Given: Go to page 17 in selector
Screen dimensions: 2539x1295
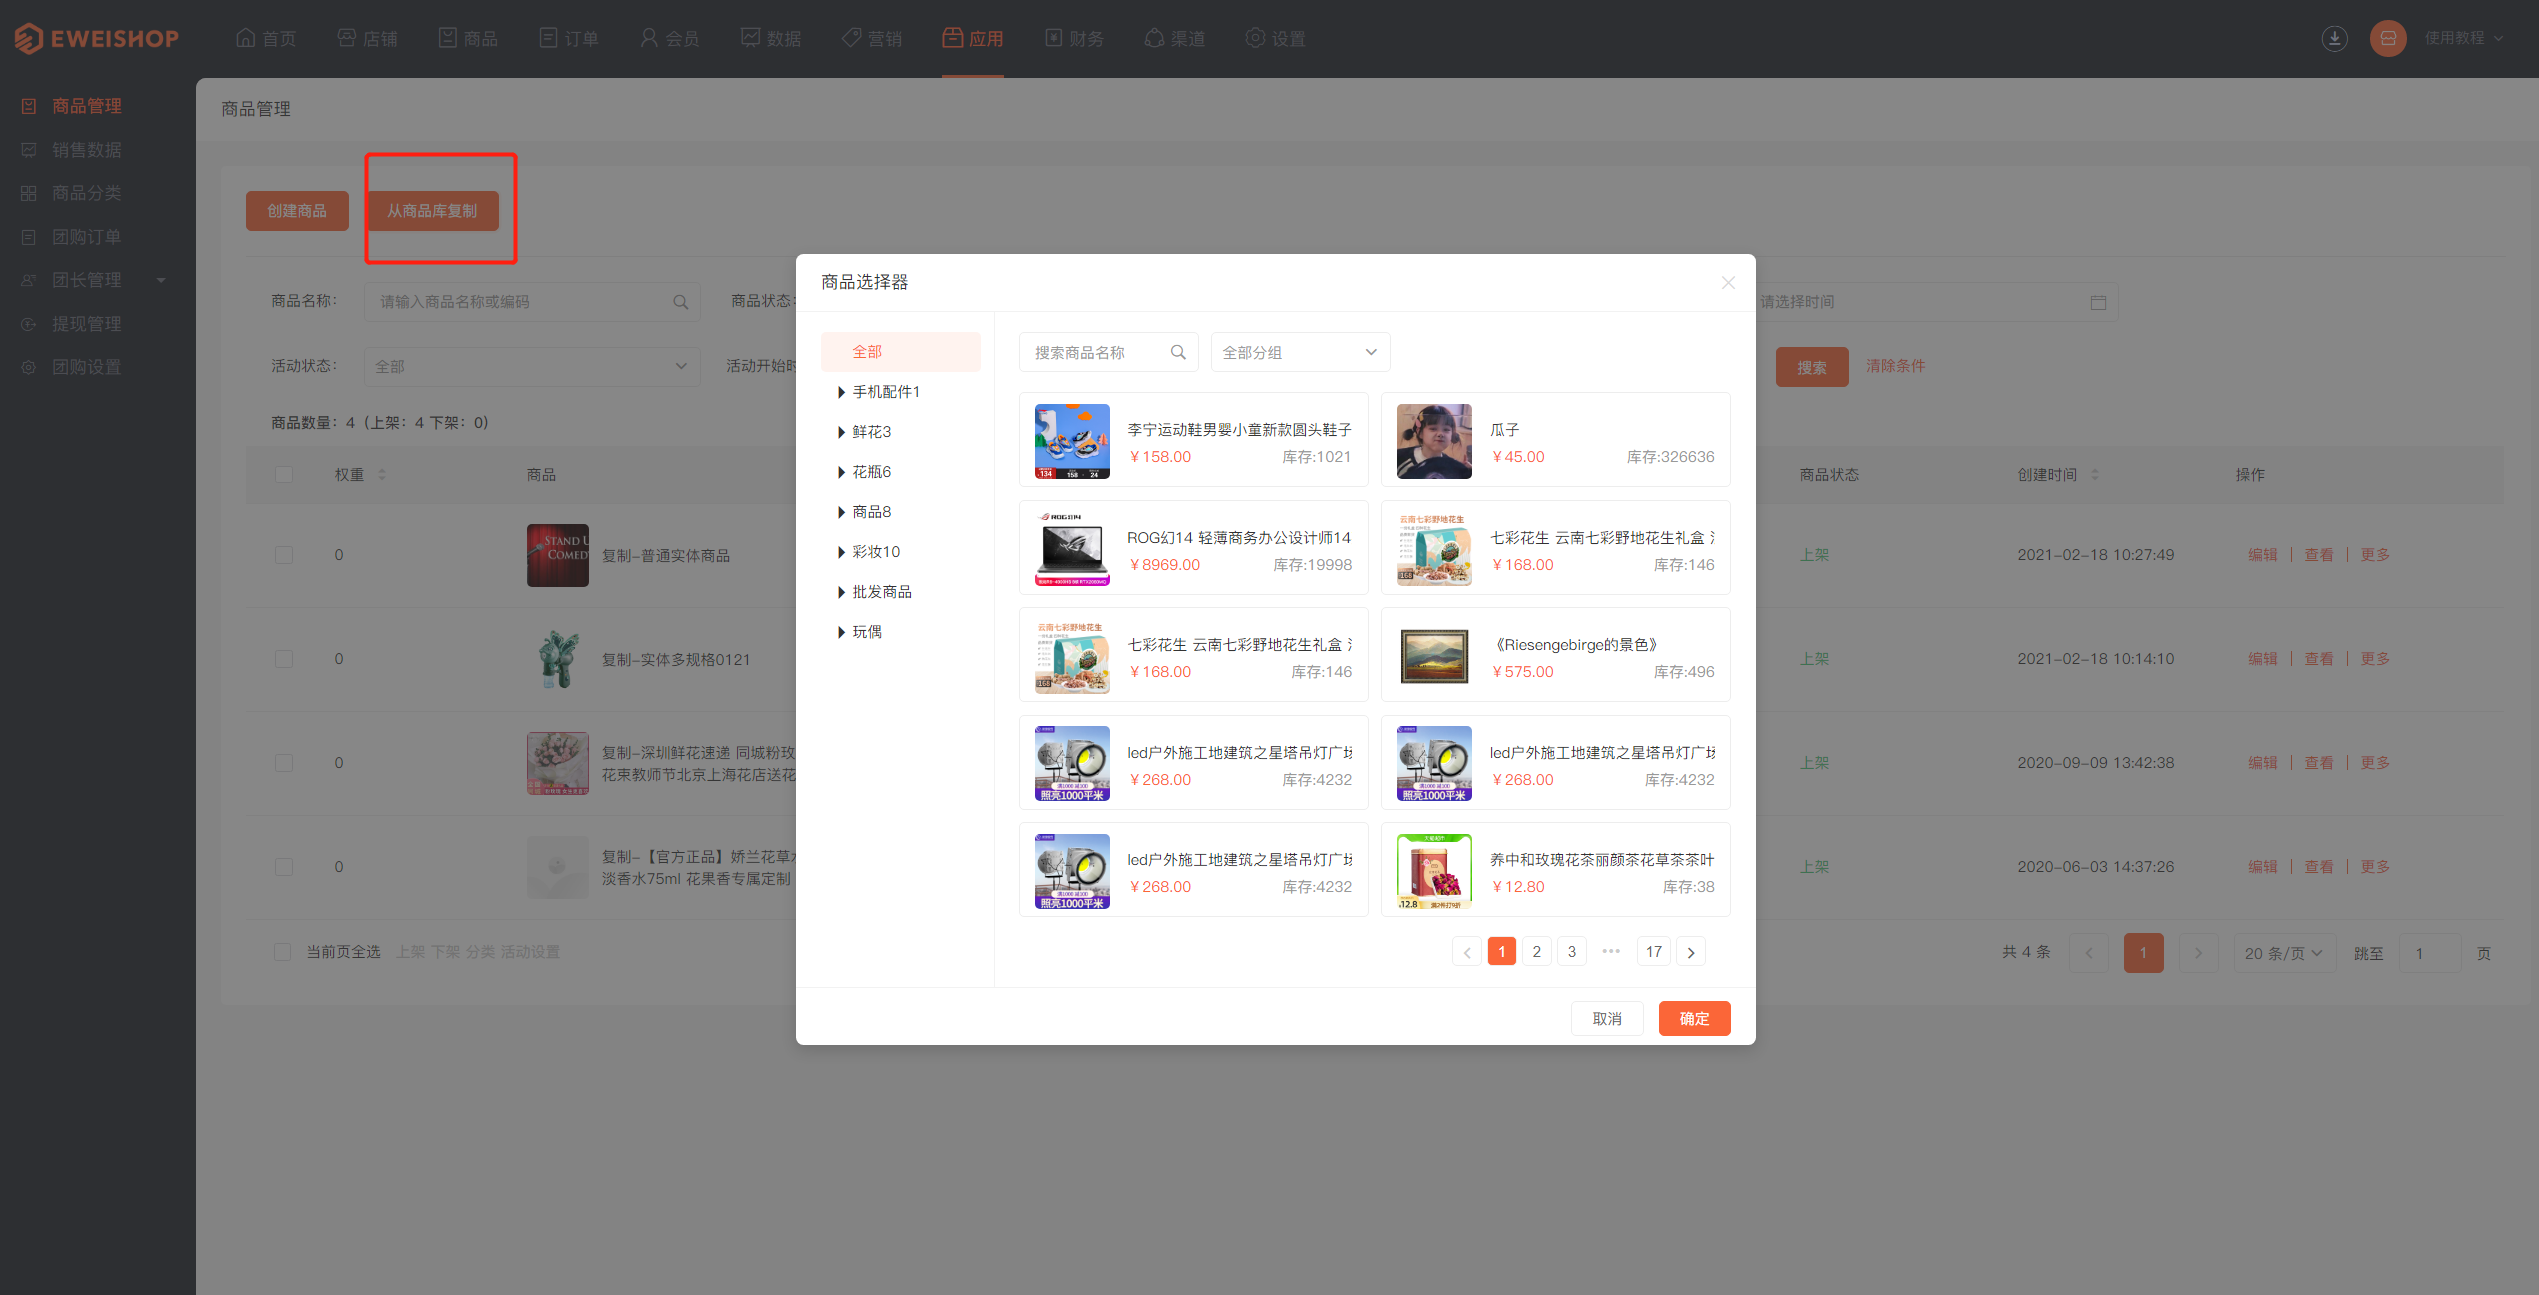Looking at the screenshot, I should pyautogui.click(x=1654, y=952).
